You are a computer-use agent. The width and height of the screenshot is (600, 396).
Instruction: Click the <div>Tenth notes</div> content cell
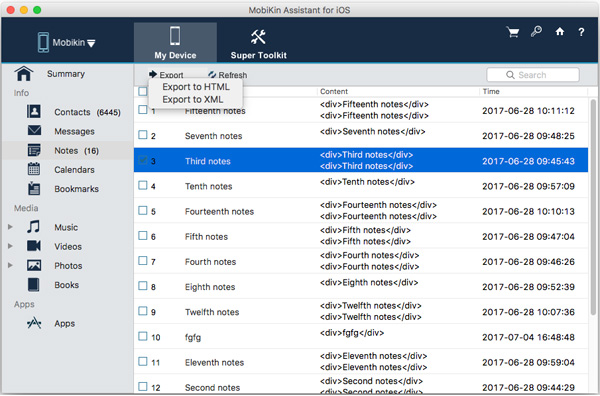tap(367, 182)
